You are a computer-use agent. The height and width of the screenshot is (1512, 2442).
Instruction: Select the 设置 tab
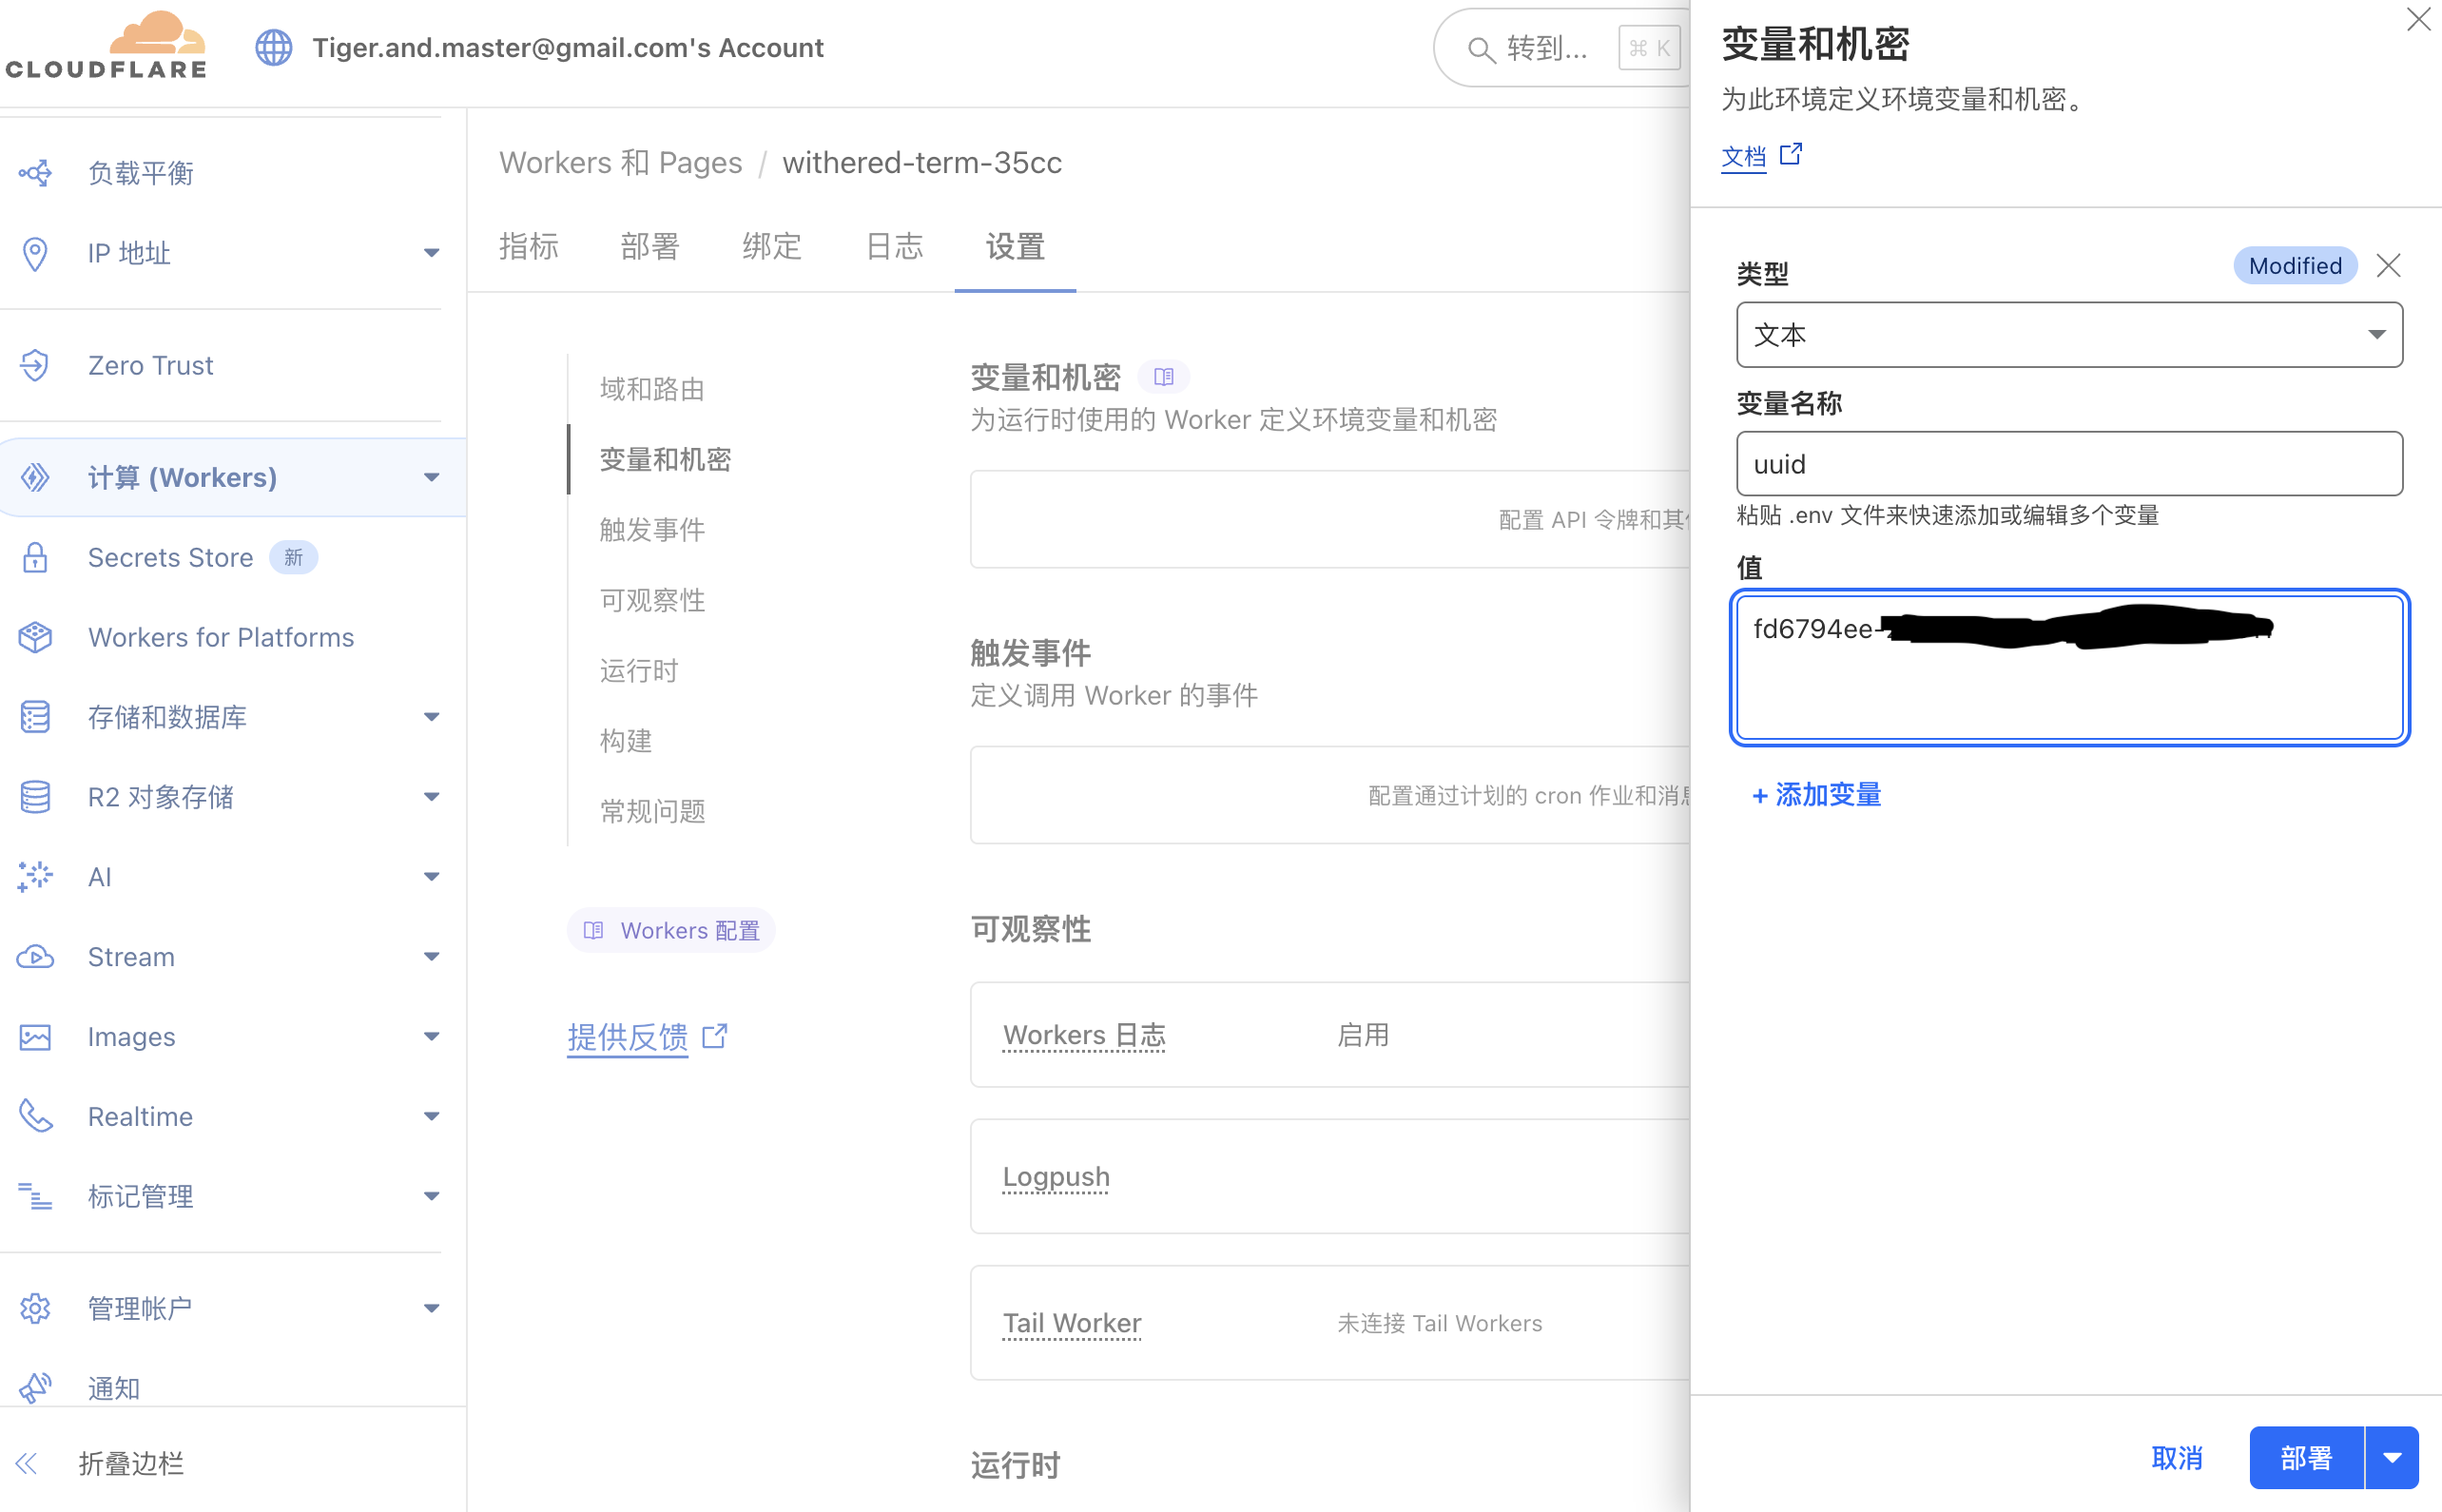point(1015,246)
